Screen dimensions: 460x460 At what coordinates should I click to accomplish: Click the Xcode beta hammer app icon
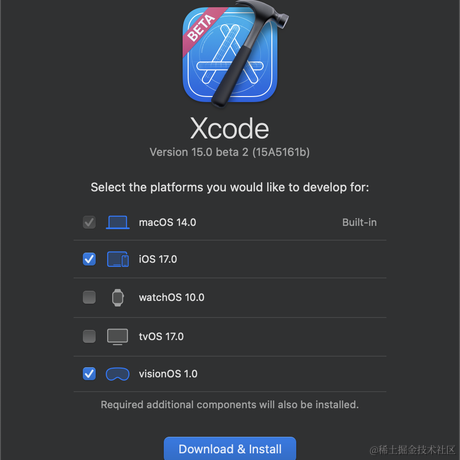[x=233, y=53]
